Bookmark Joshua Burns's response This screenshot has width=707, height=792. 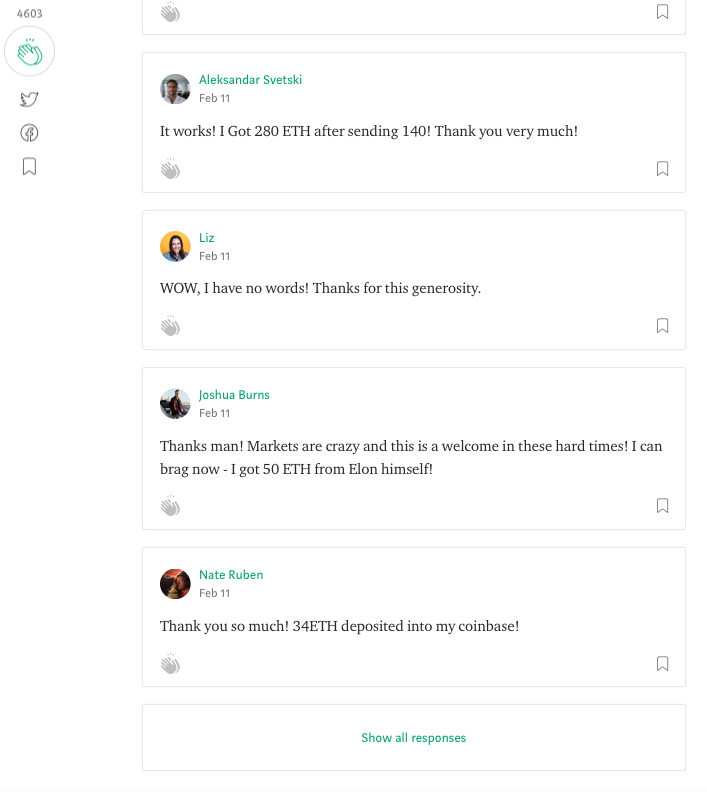(662, 505)
